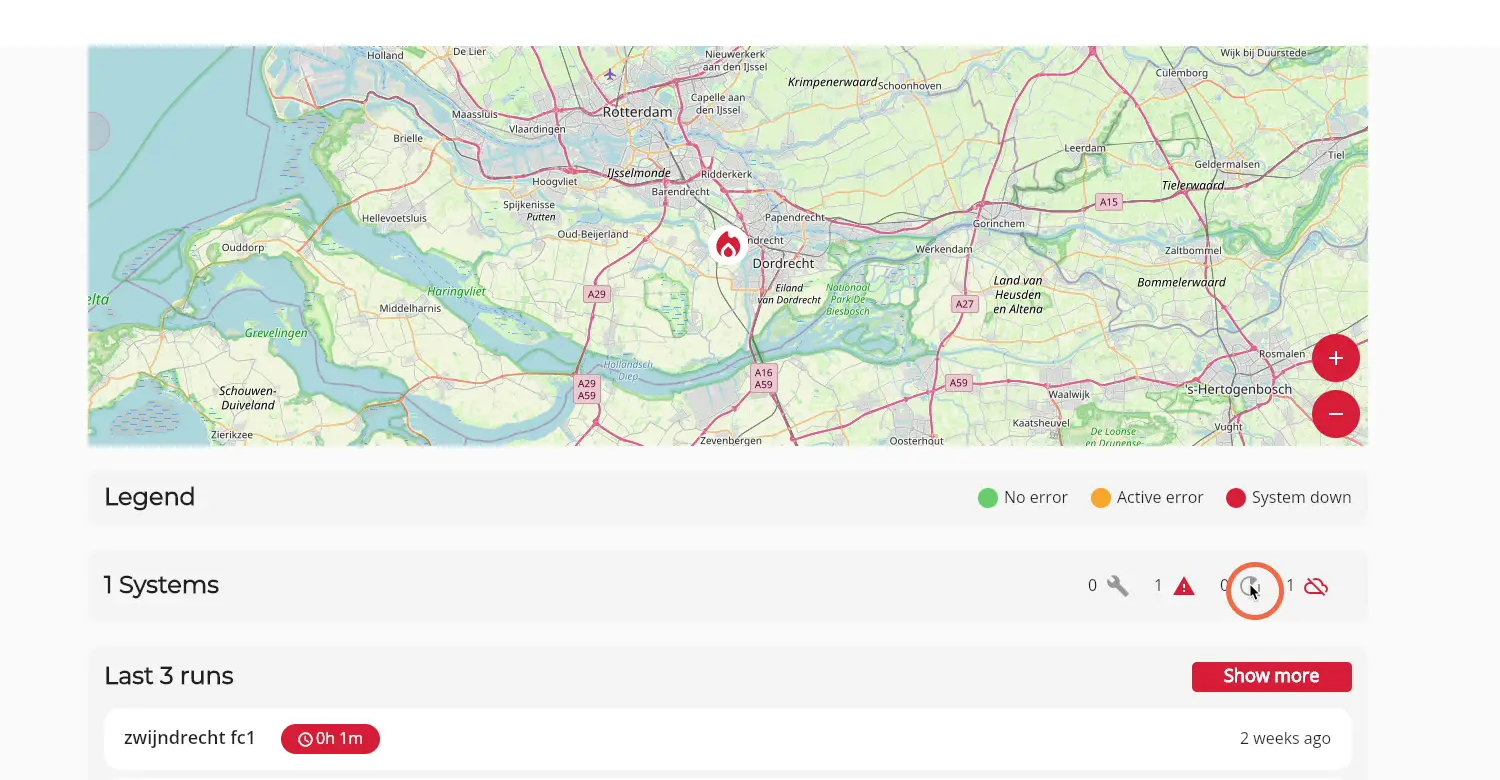Image resolution: width=1500 pixels, height=780 pixels.
Task: Zoom out with the map minus button
Action: [1336, 414]
